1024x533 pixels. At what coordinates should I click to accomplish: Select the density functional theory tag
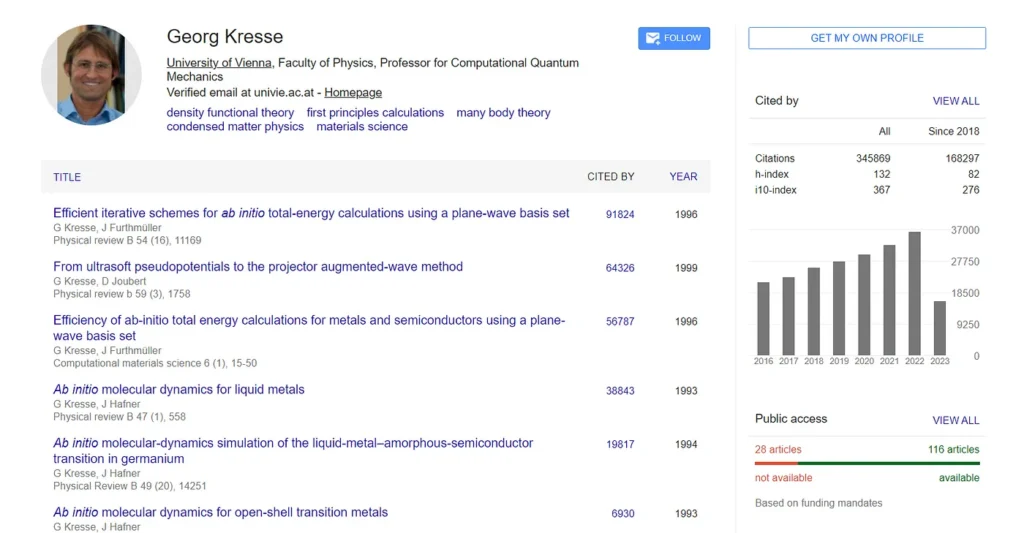click(x=230, y=113)
